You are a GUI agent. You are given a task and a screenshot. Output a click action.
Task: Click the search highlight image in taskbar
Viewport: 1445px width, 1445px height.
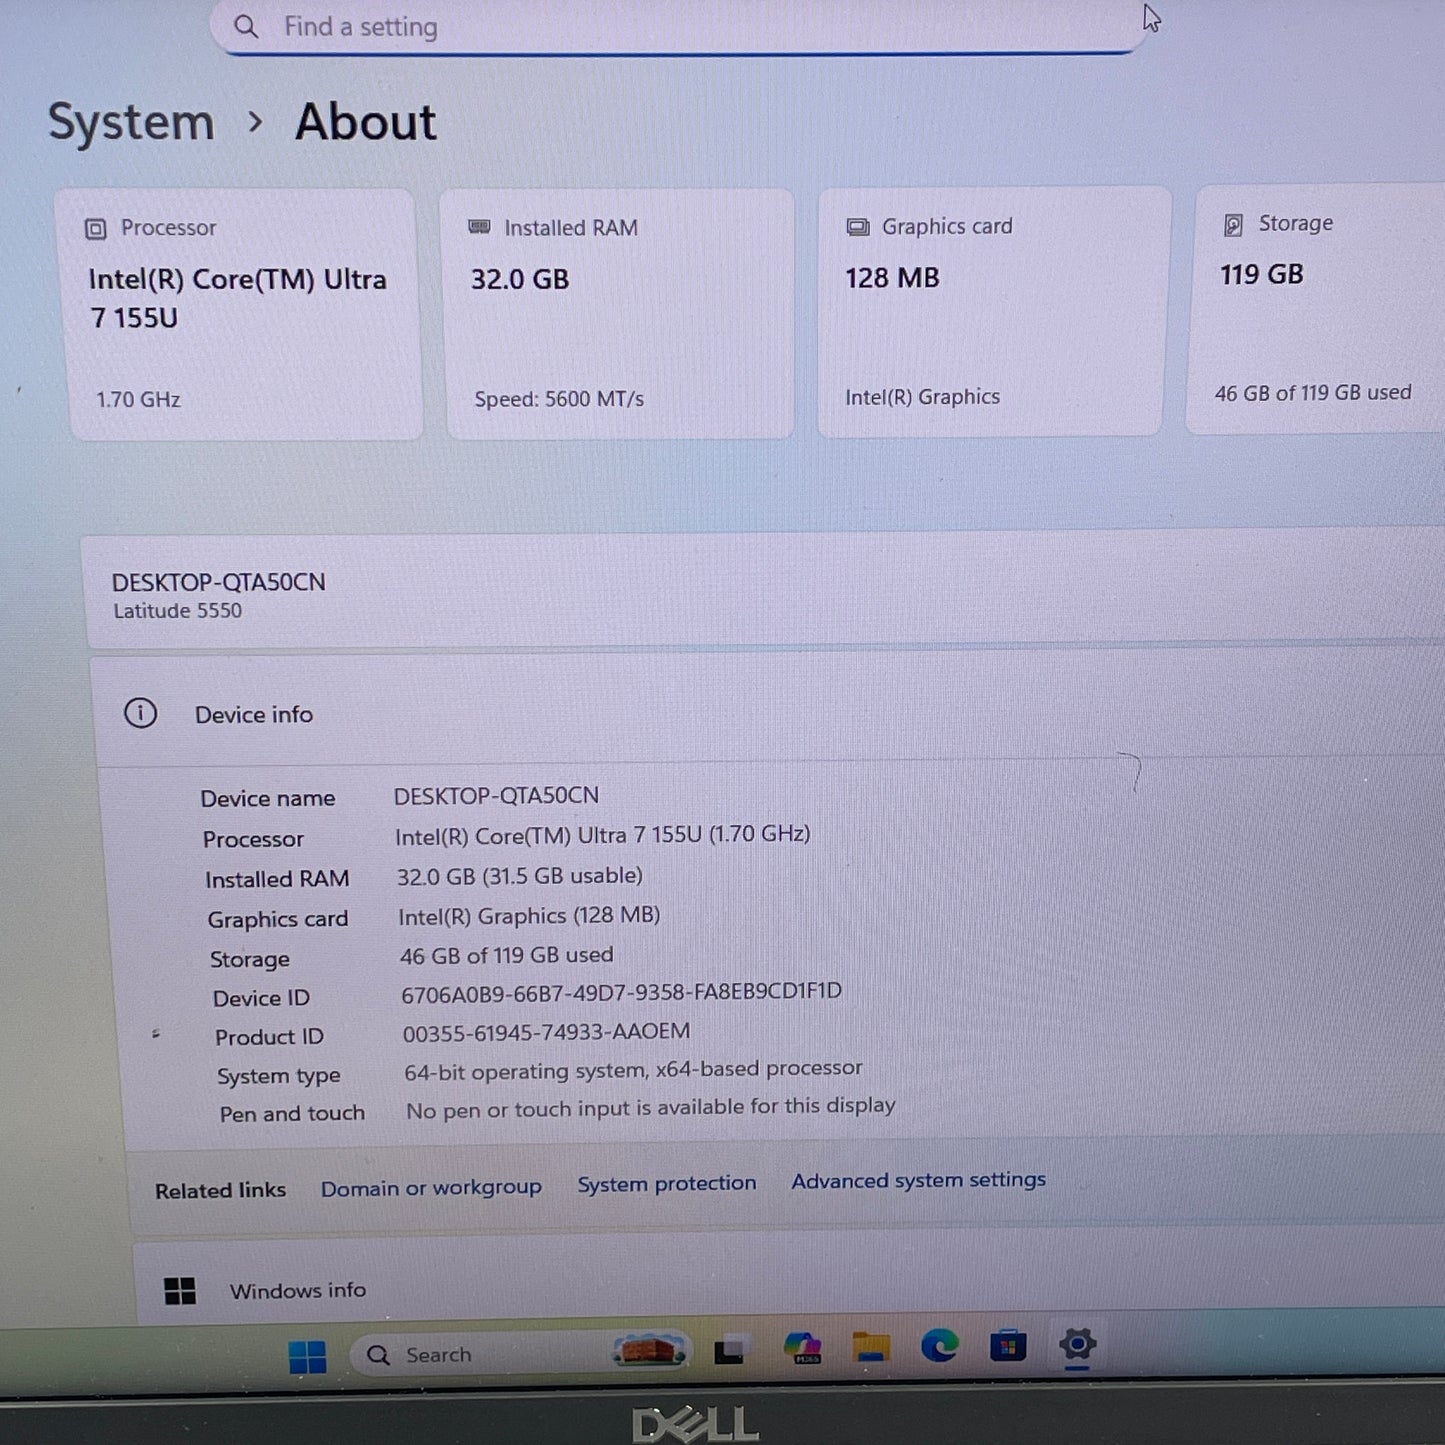click(648, 1351)
